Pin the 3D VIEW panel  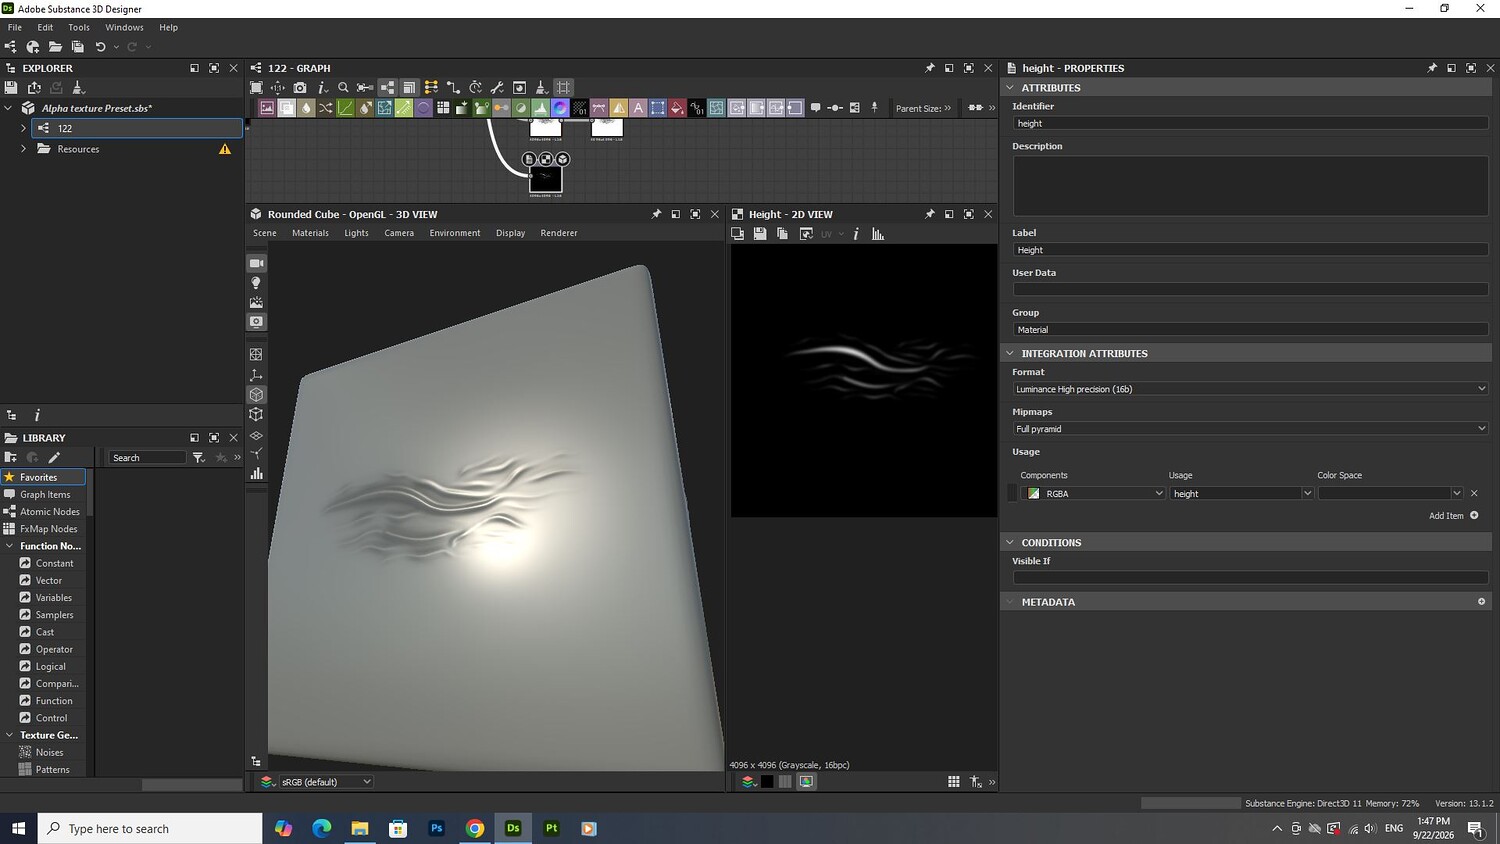pos(656,214)
